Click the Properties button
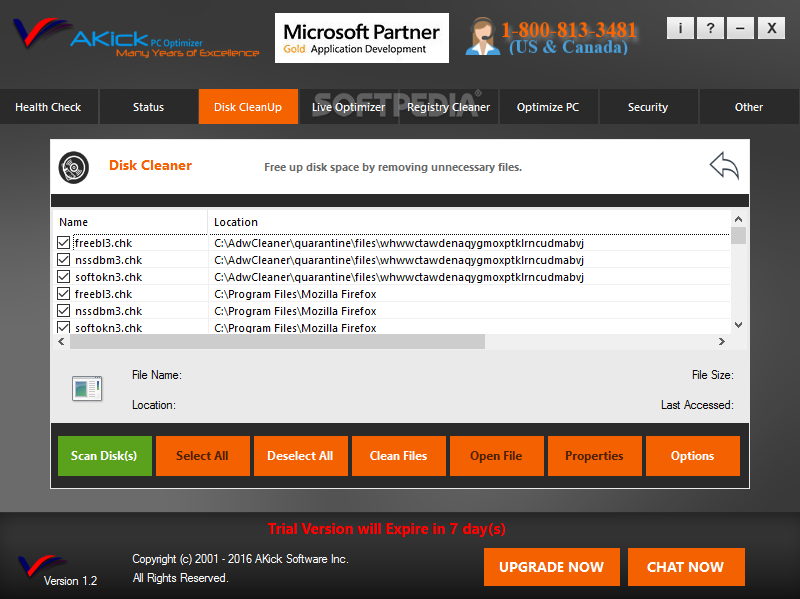Image resolution: width=800 pixels, height=599 pixels. click(x=594, y=456)
